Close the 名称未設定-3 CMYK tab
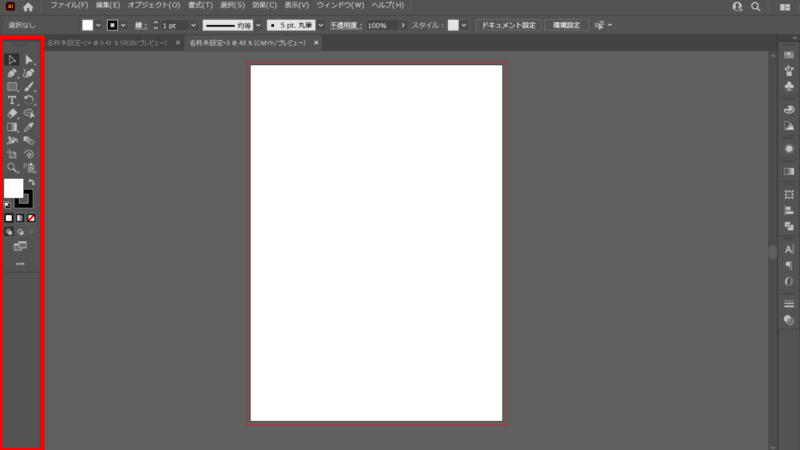This screenshot has width=800, height=450. coord(316,43)
